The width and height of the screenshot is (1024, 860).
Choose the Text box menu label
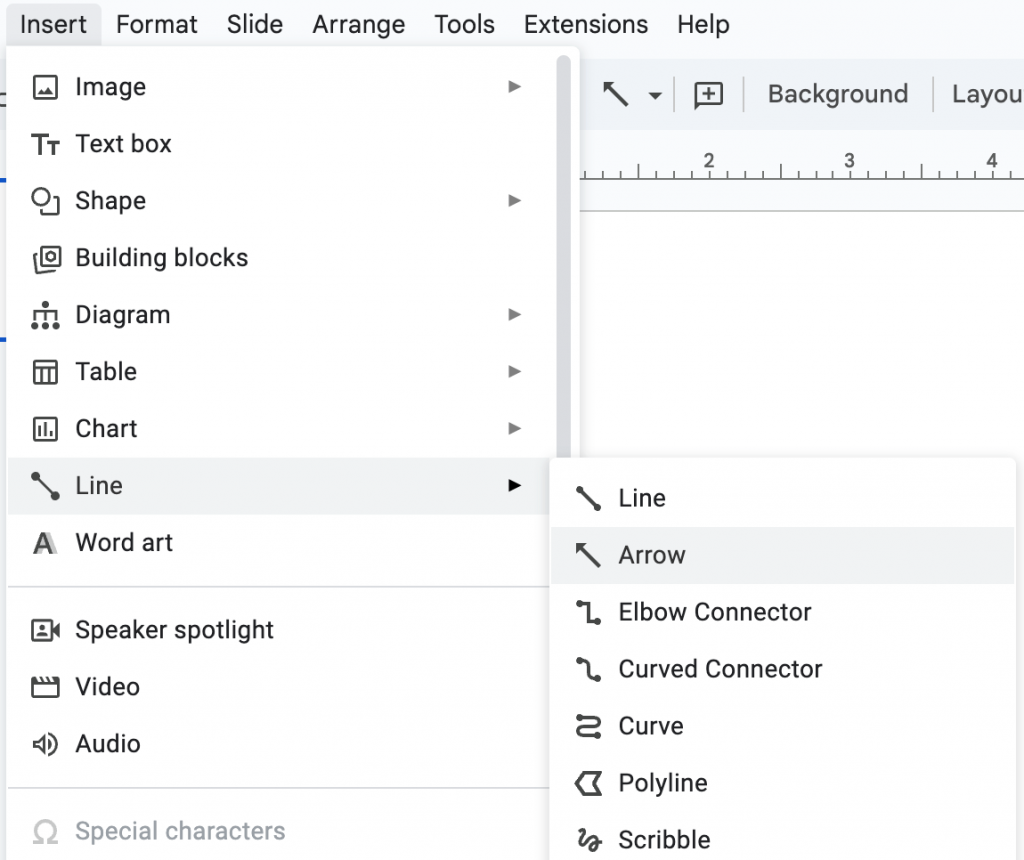123,144
